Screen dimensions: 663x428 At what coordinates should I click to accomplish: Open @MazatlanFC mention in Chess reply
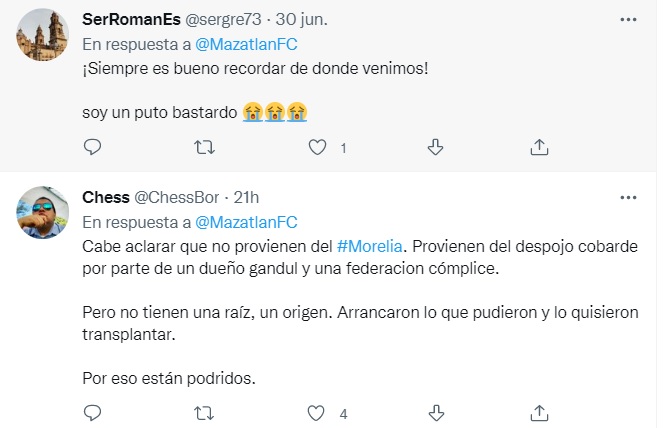click(x=244, y=221)
